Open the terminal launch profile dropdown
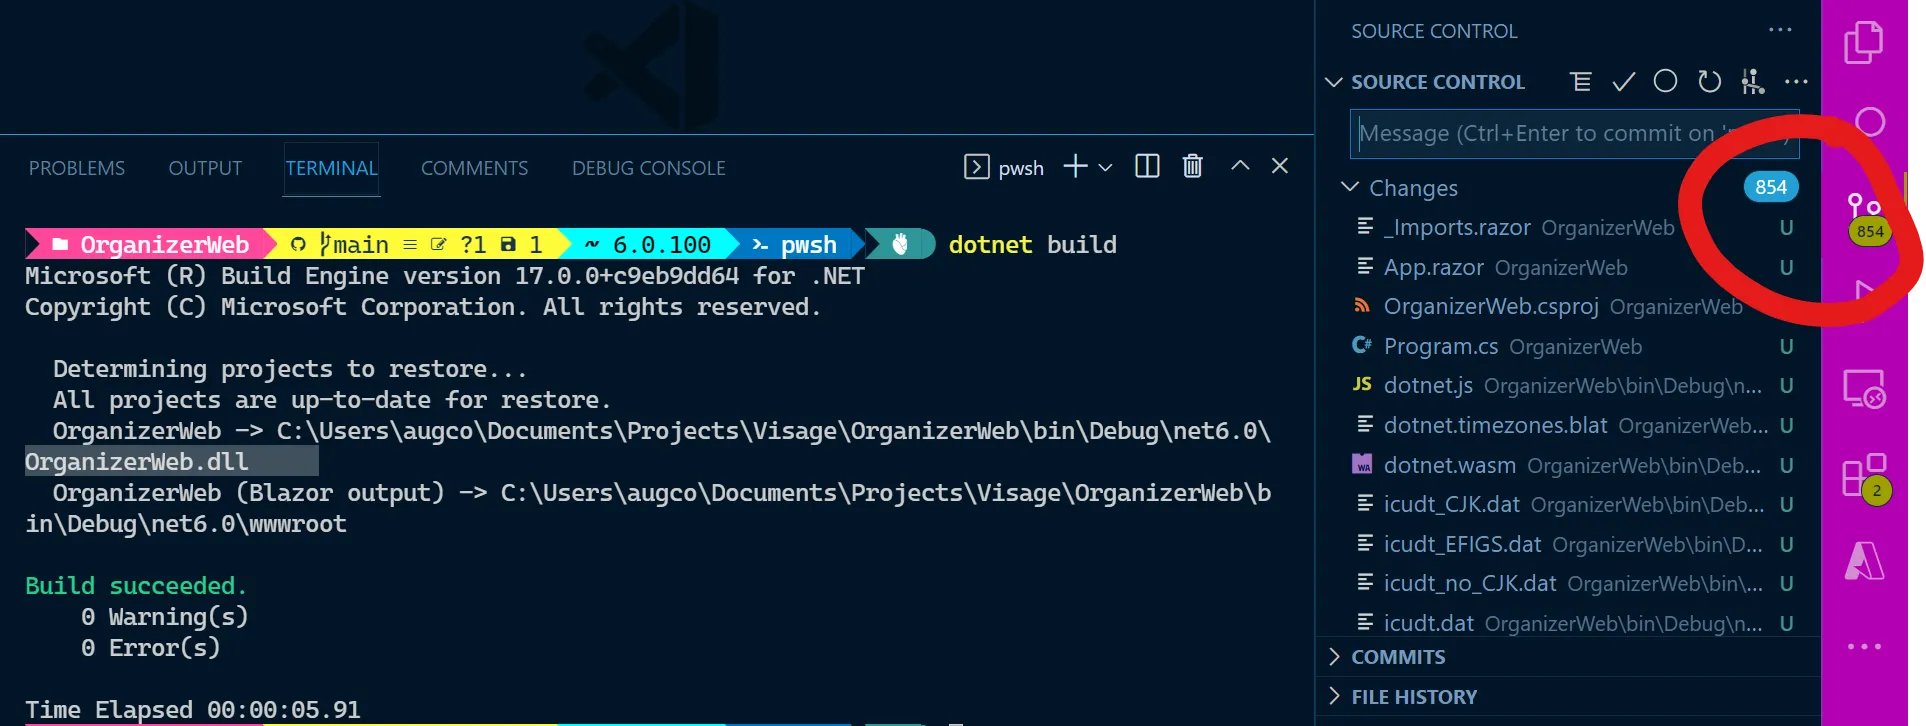The width and height of the screenshot is (1926, 726). [x=1105, y=168]
